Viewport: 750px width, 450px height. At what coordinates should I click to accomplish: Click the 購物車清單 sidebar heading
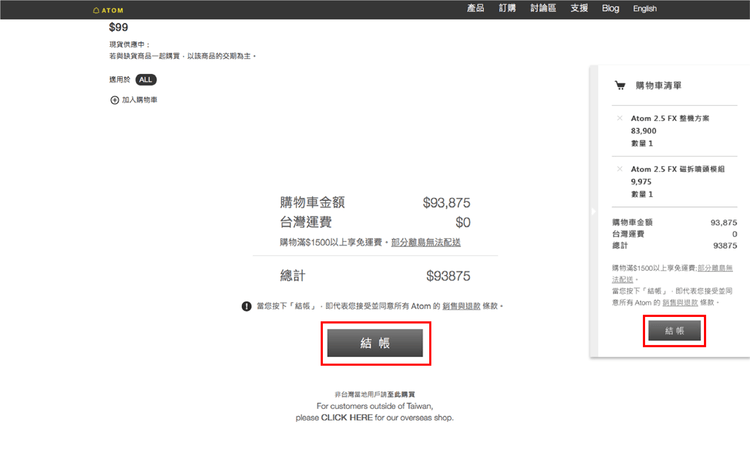coord(658,86)
